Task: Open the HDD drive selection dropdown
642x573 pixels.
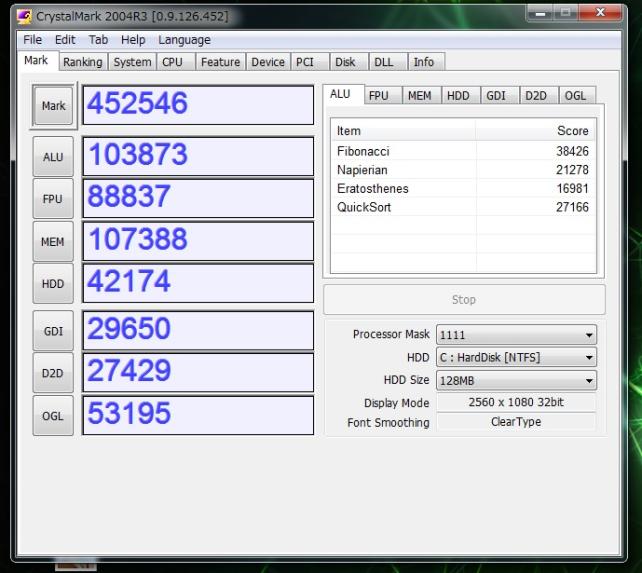Action: tap(516, 357)
